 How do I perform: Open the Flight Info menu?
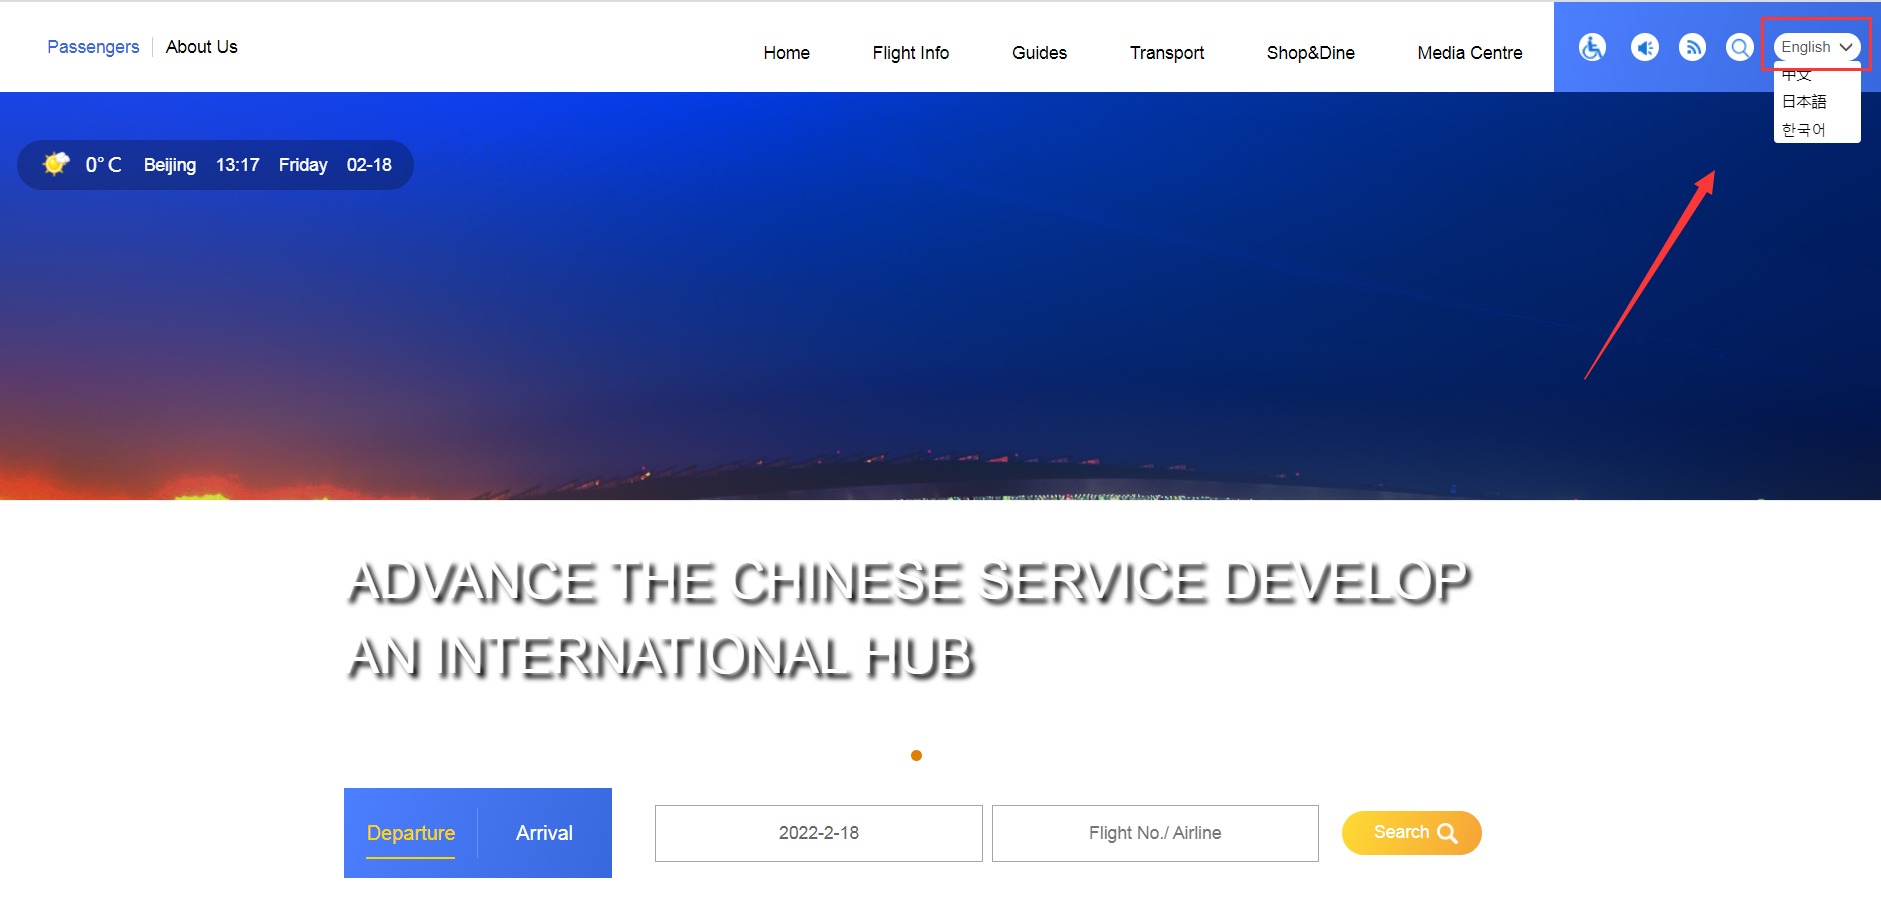pyautogui.click(x=910, y=53)
